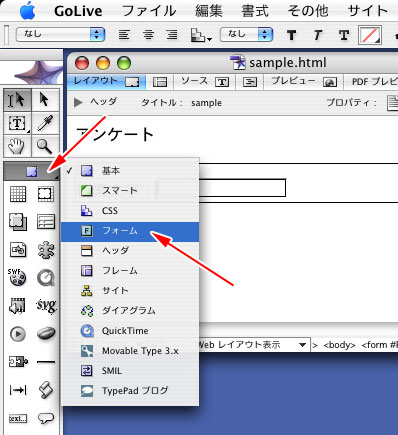Open the その他 menu
This screenshot has height=435, width=398.
pos(308,11)
